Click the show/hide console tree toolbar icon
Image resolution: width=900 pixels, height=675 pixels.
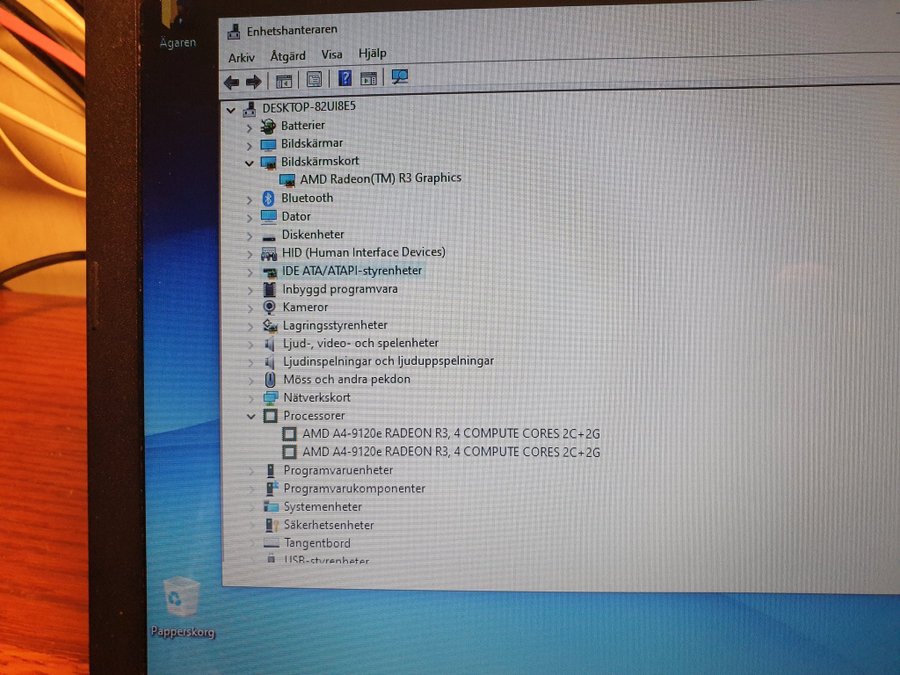pos(284,80)
